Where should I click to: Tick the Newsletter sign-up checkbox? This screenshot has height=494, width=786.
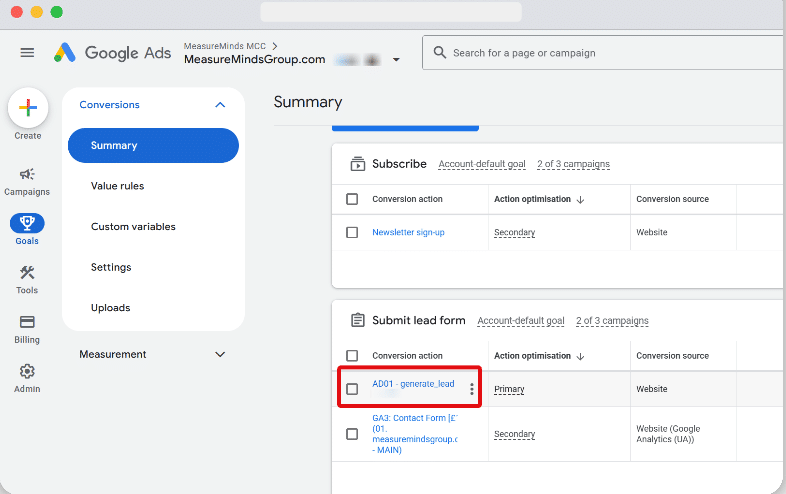pyautogui.click(x=352, y=232)
